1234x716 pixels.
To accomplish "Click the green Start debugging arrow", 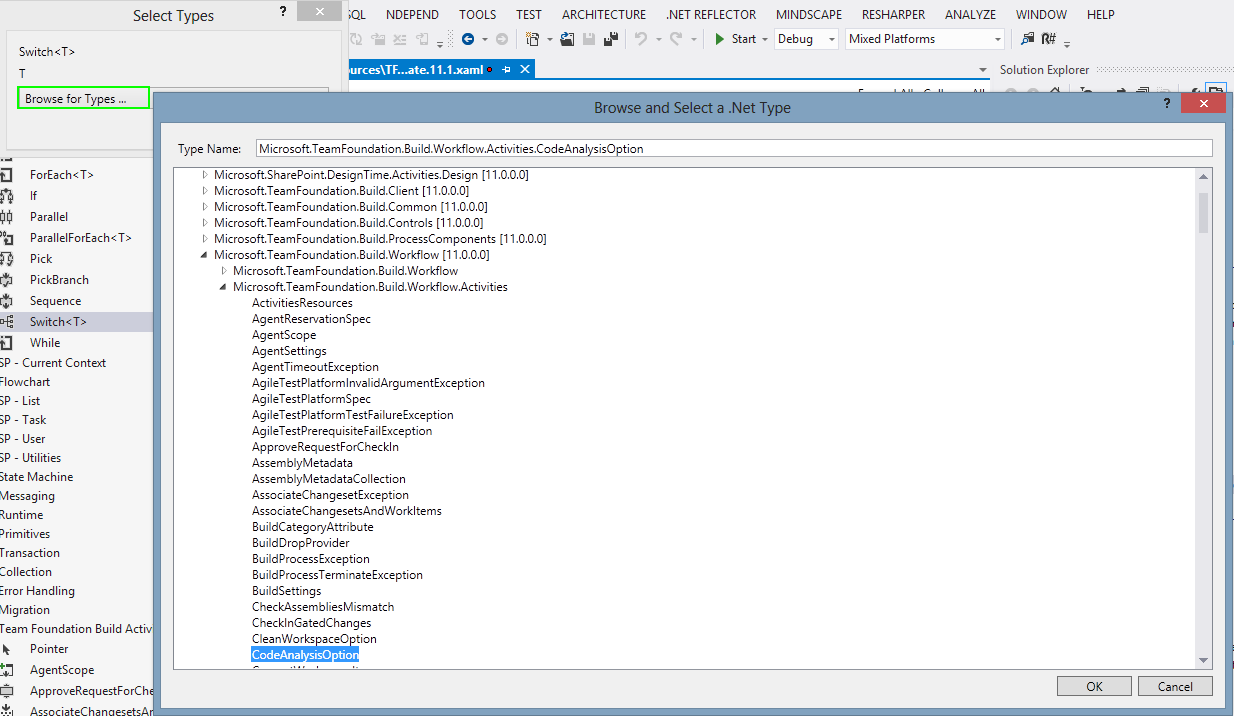I will (720, 39).
